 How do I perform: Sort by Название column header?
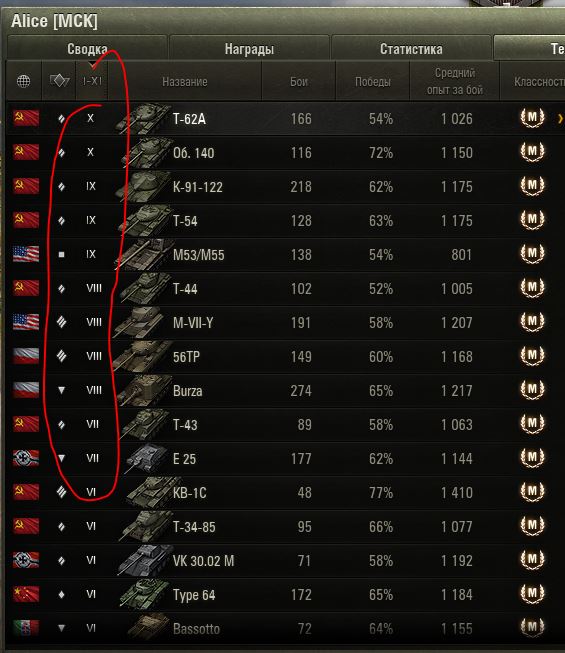(185, 81)
